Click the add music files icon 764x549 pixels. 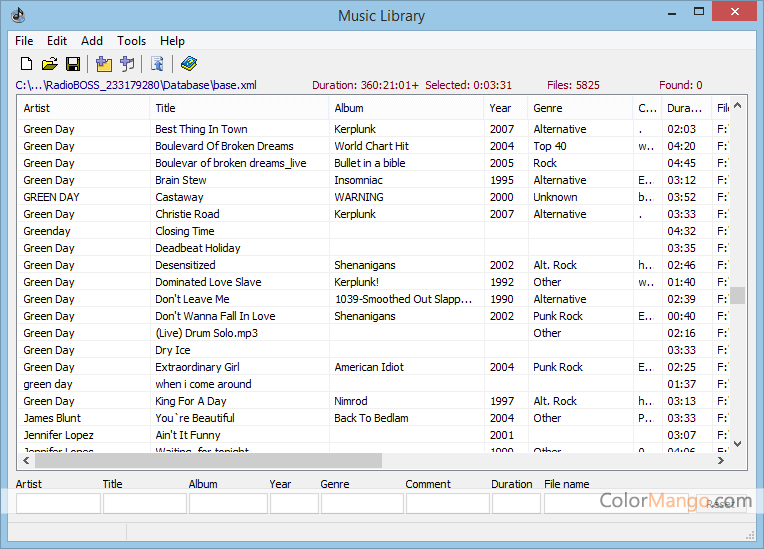(x=127, y=64)
